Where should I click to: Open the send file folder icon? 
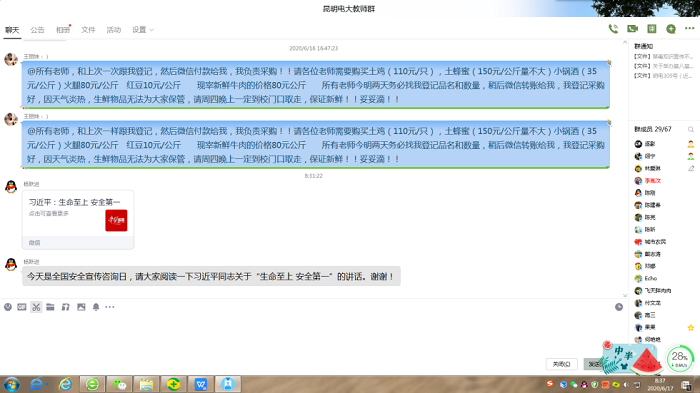coord(50,307)
